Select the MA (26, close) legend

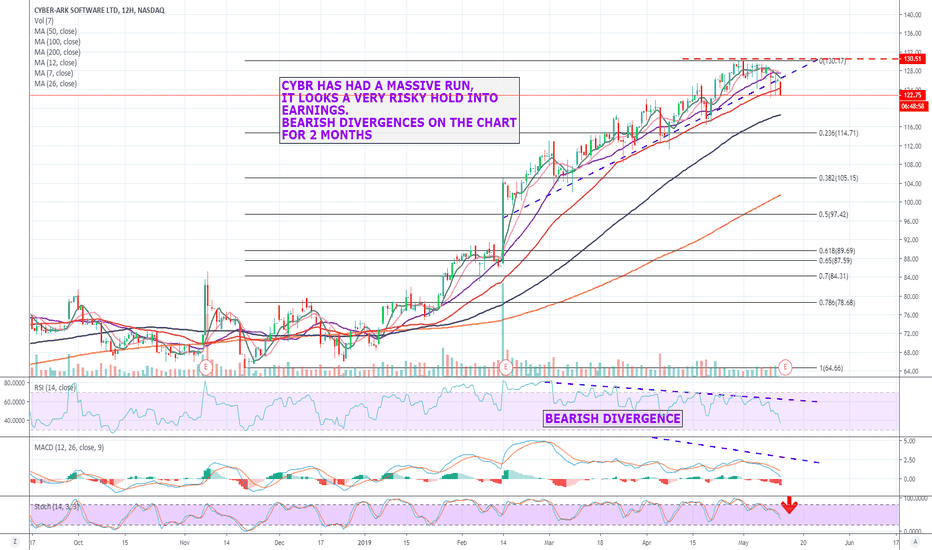coord(55,84)
